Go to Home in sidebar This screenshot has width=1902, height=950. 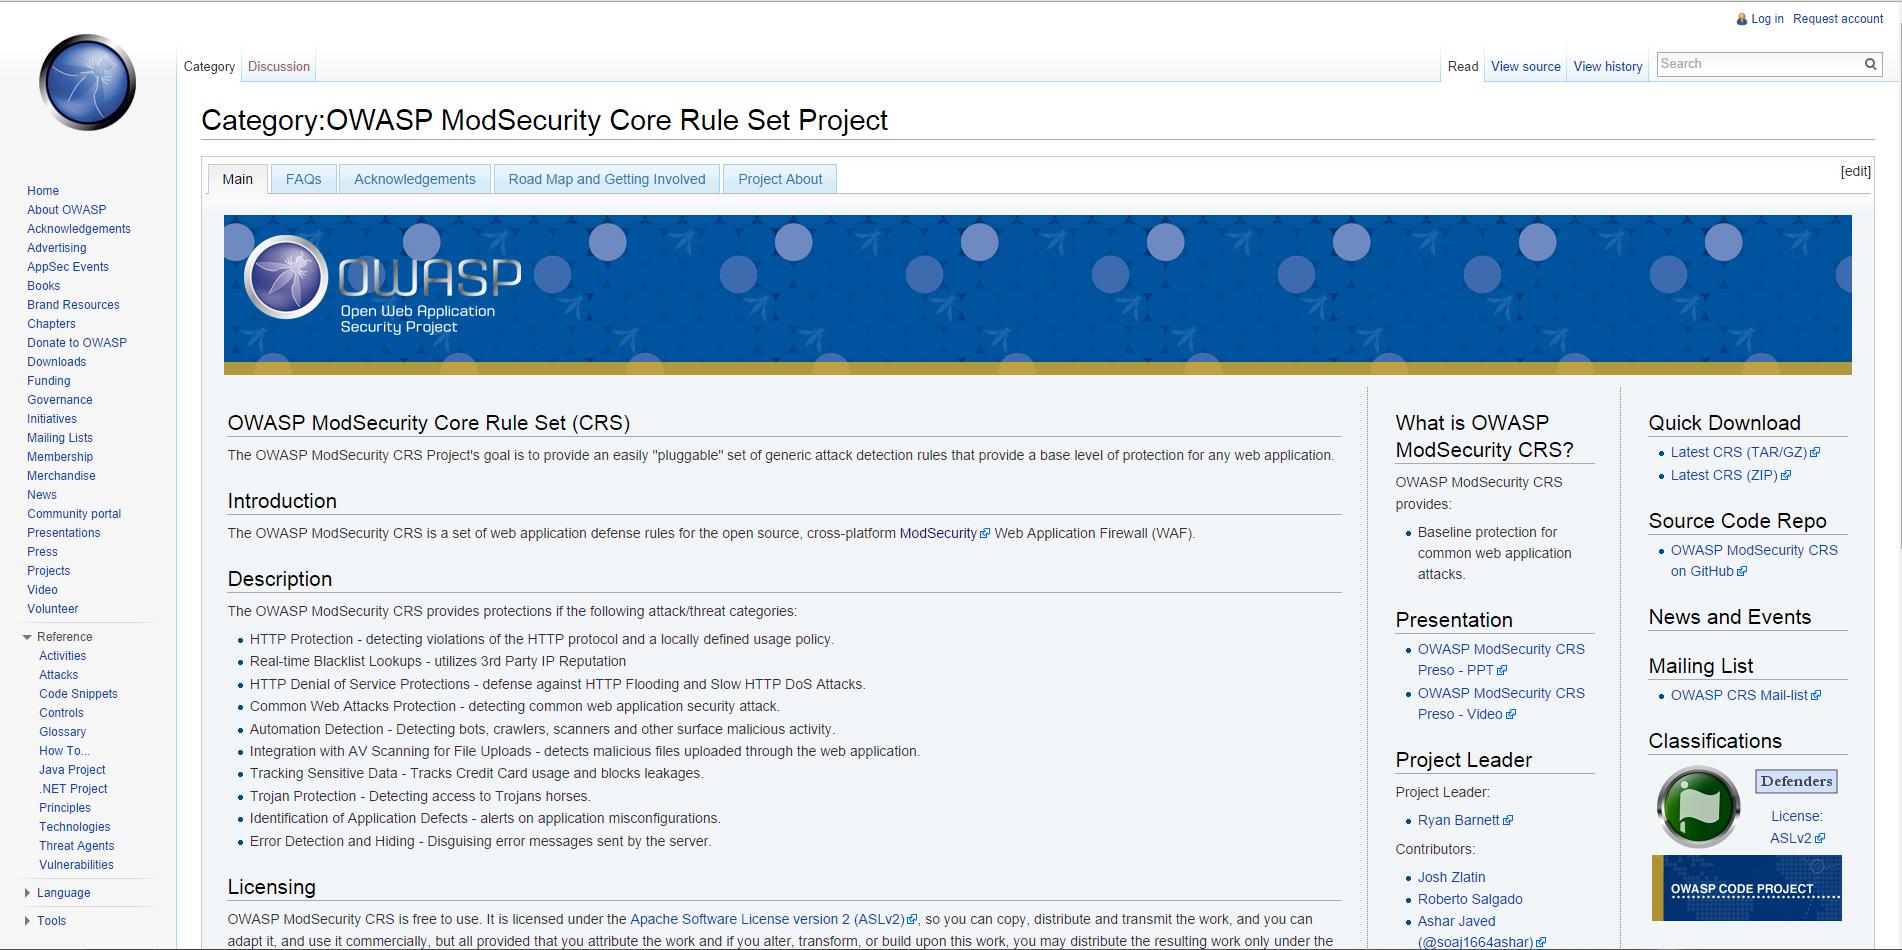[43, 191]
